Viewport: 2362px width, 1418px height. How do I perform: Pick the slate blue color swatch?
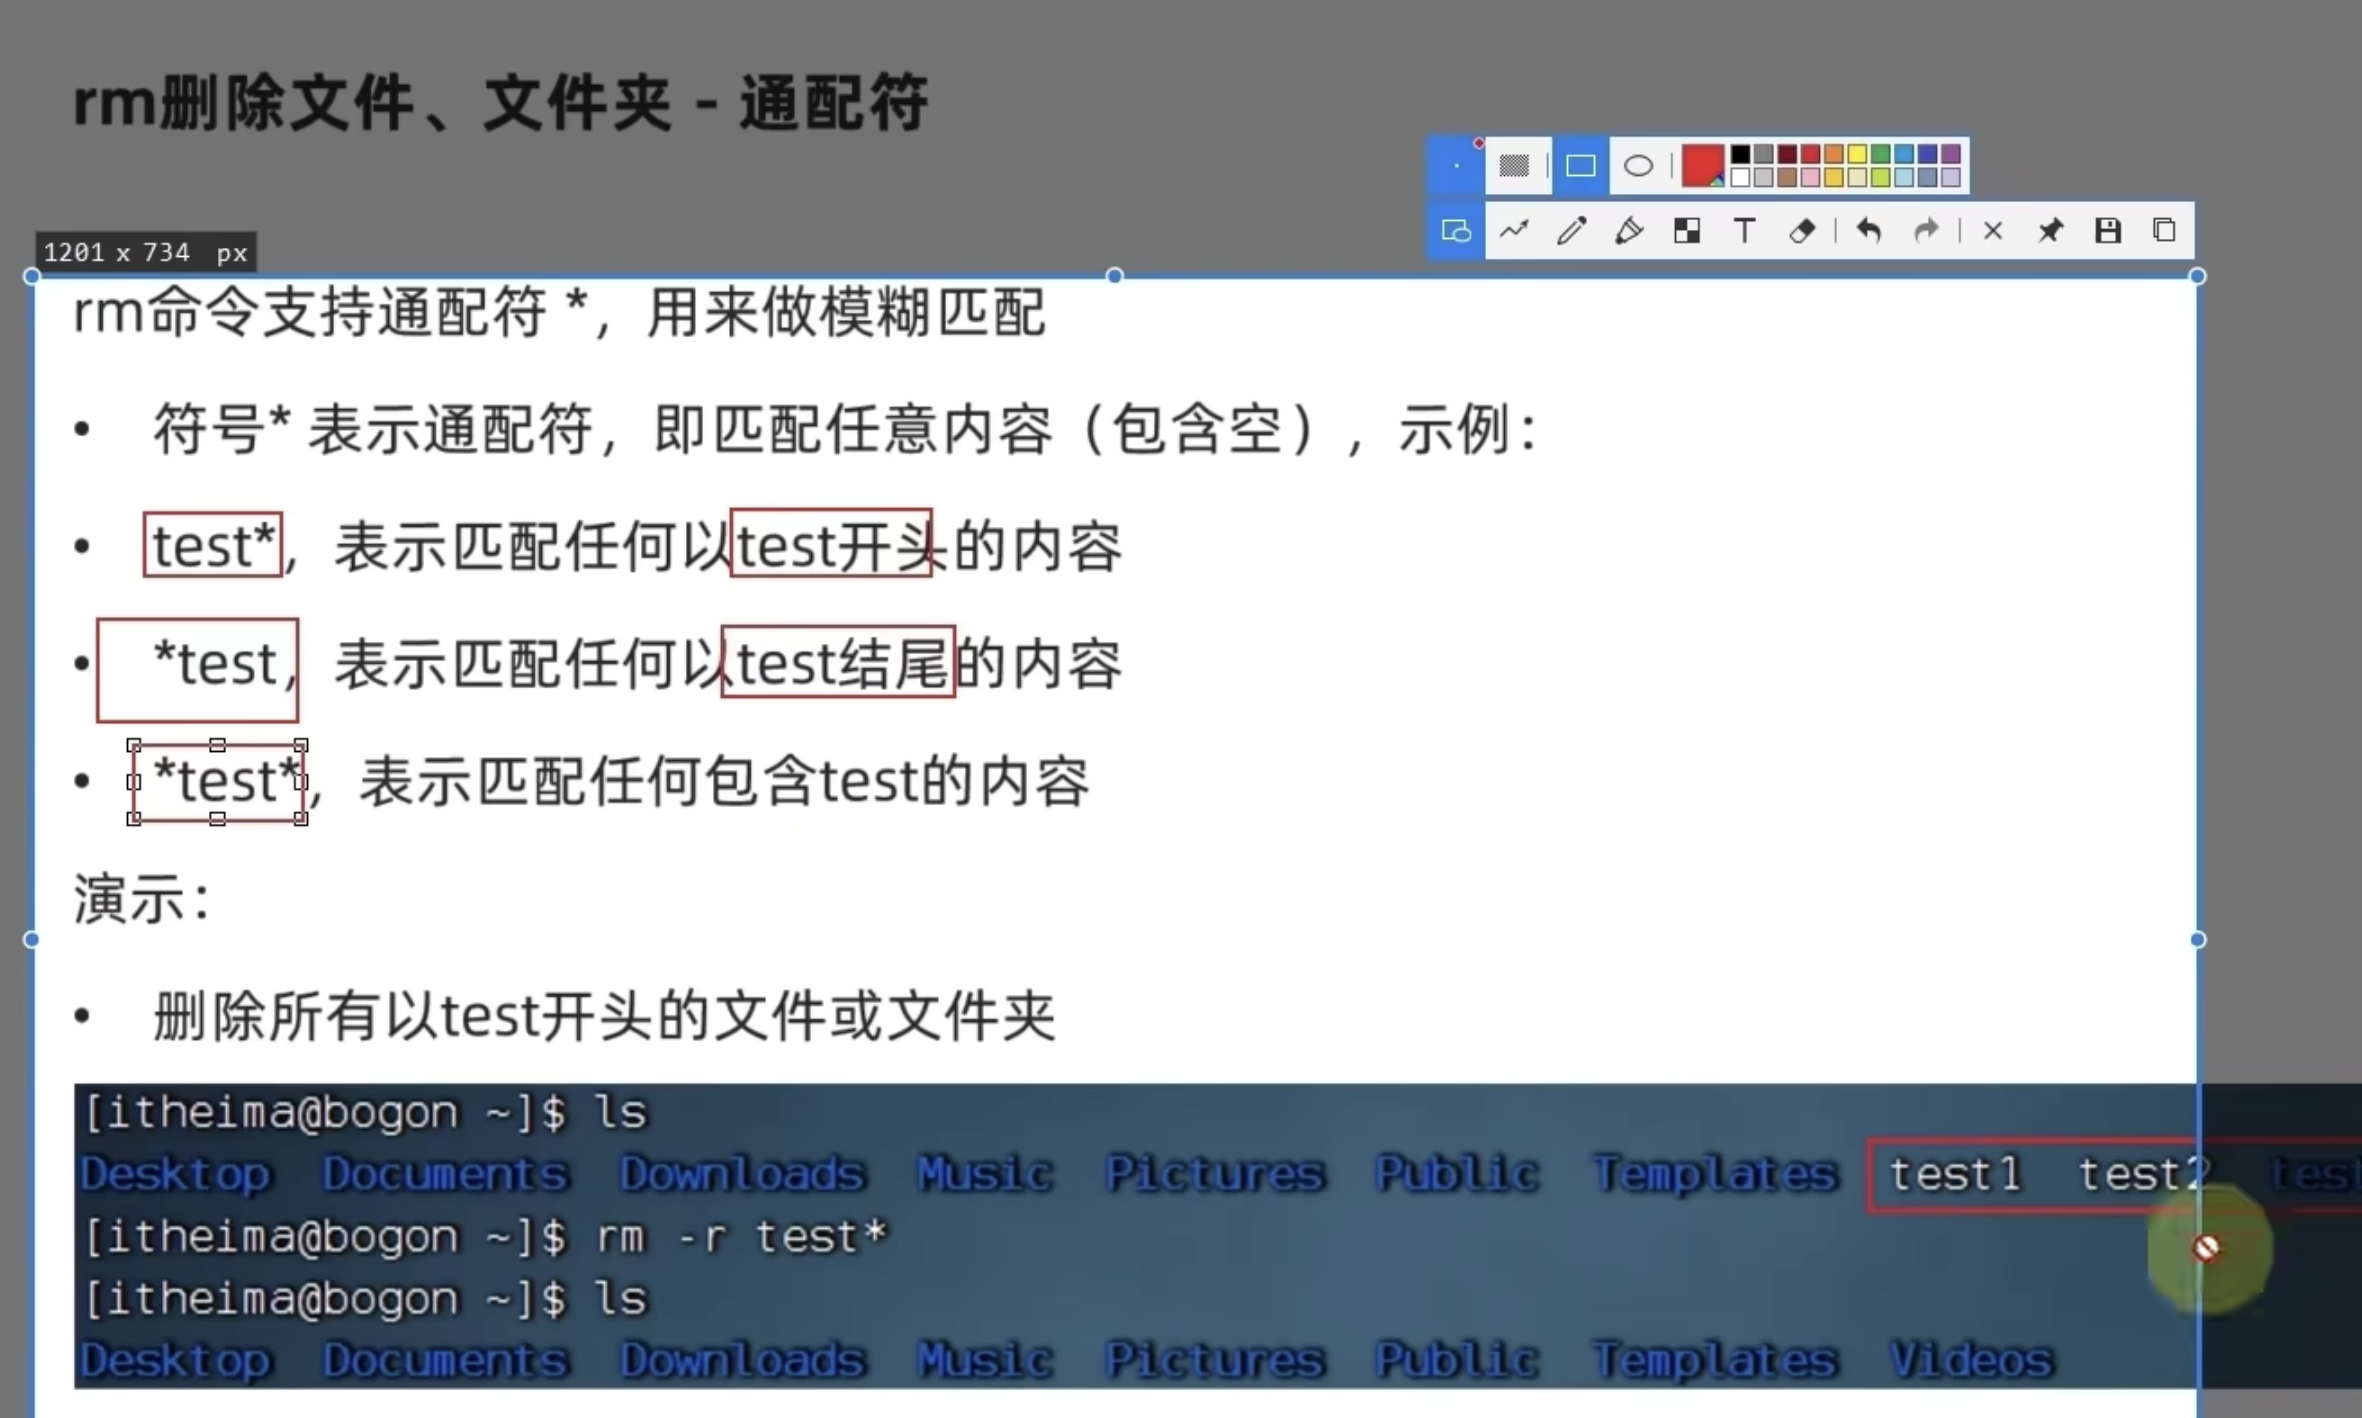1927,177
